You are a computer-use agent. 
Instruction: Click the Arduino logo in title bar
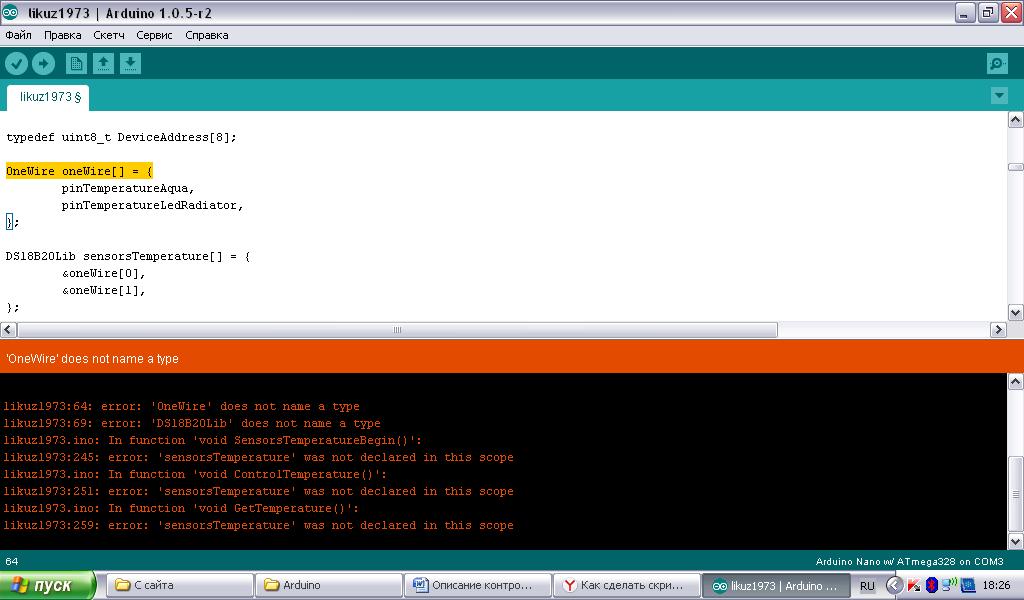coord(10,13)
